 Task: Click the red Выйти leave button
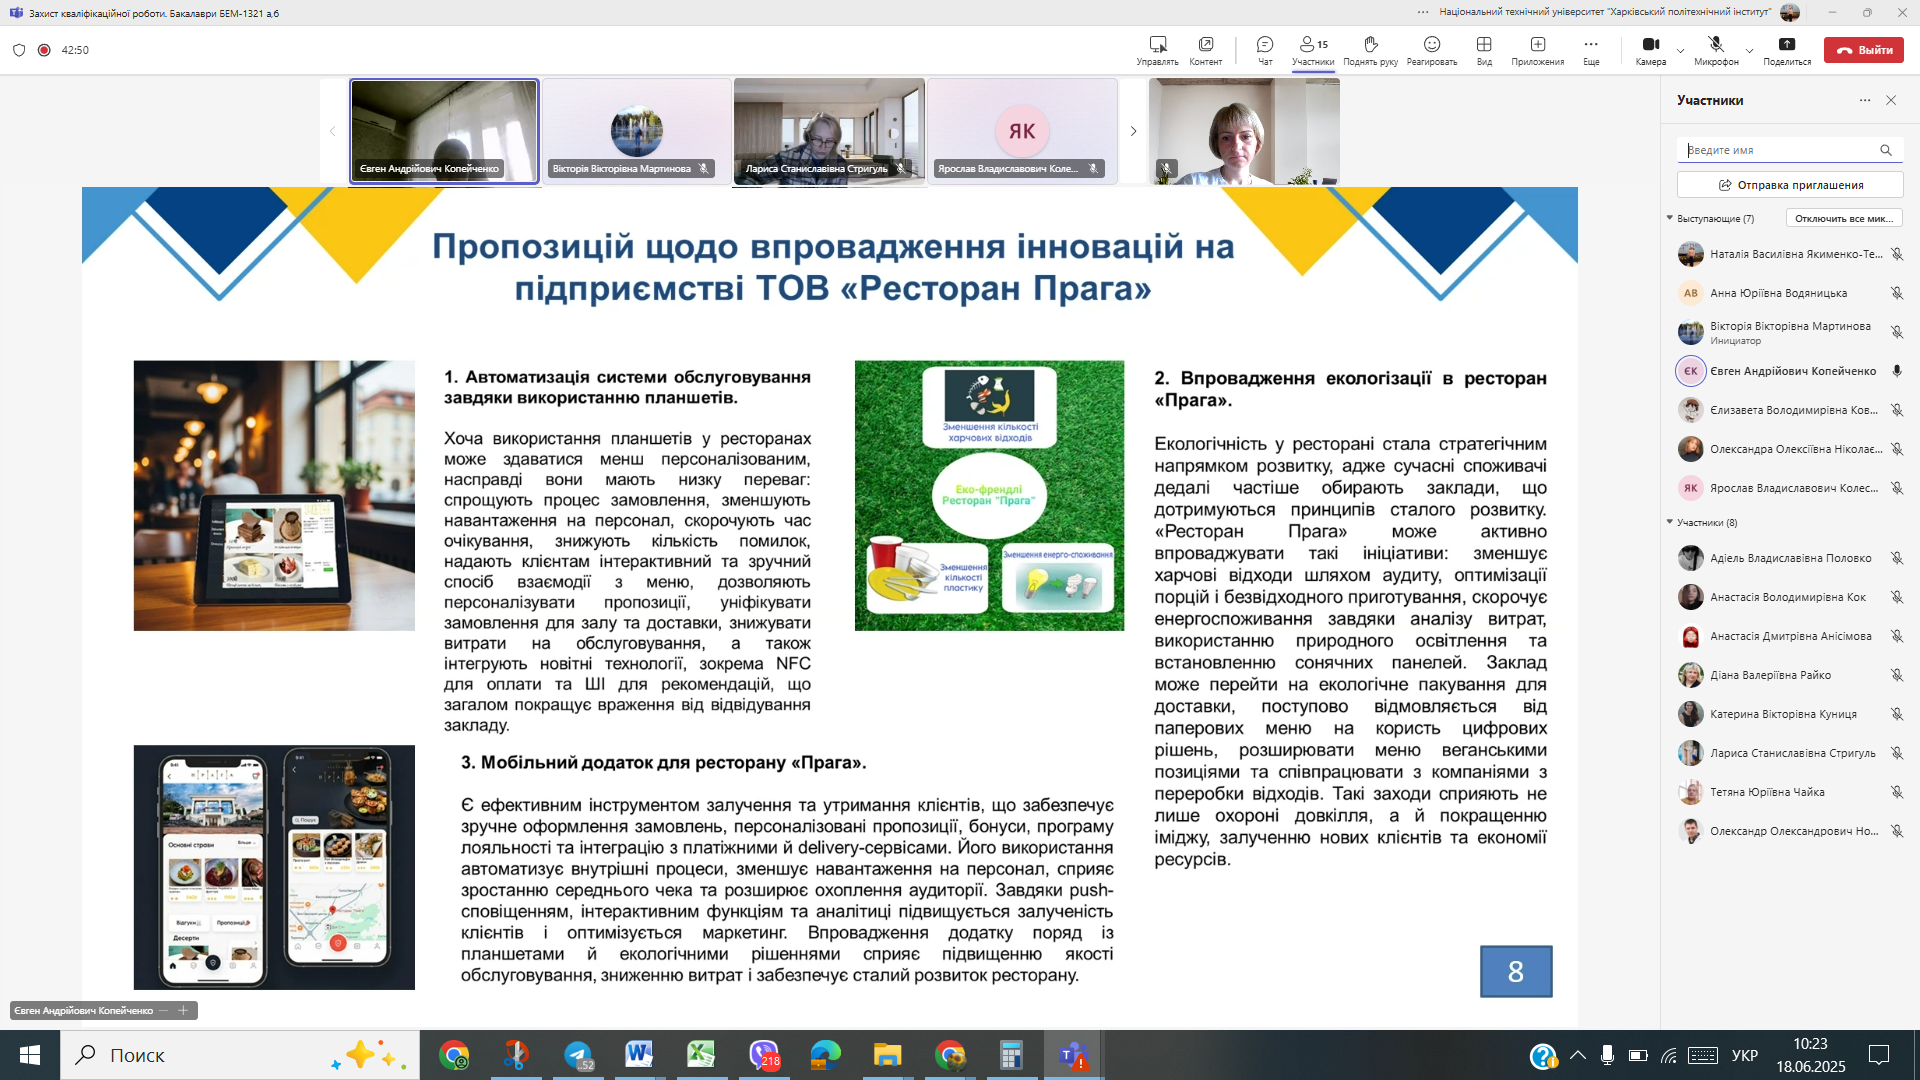(1863, 50)
